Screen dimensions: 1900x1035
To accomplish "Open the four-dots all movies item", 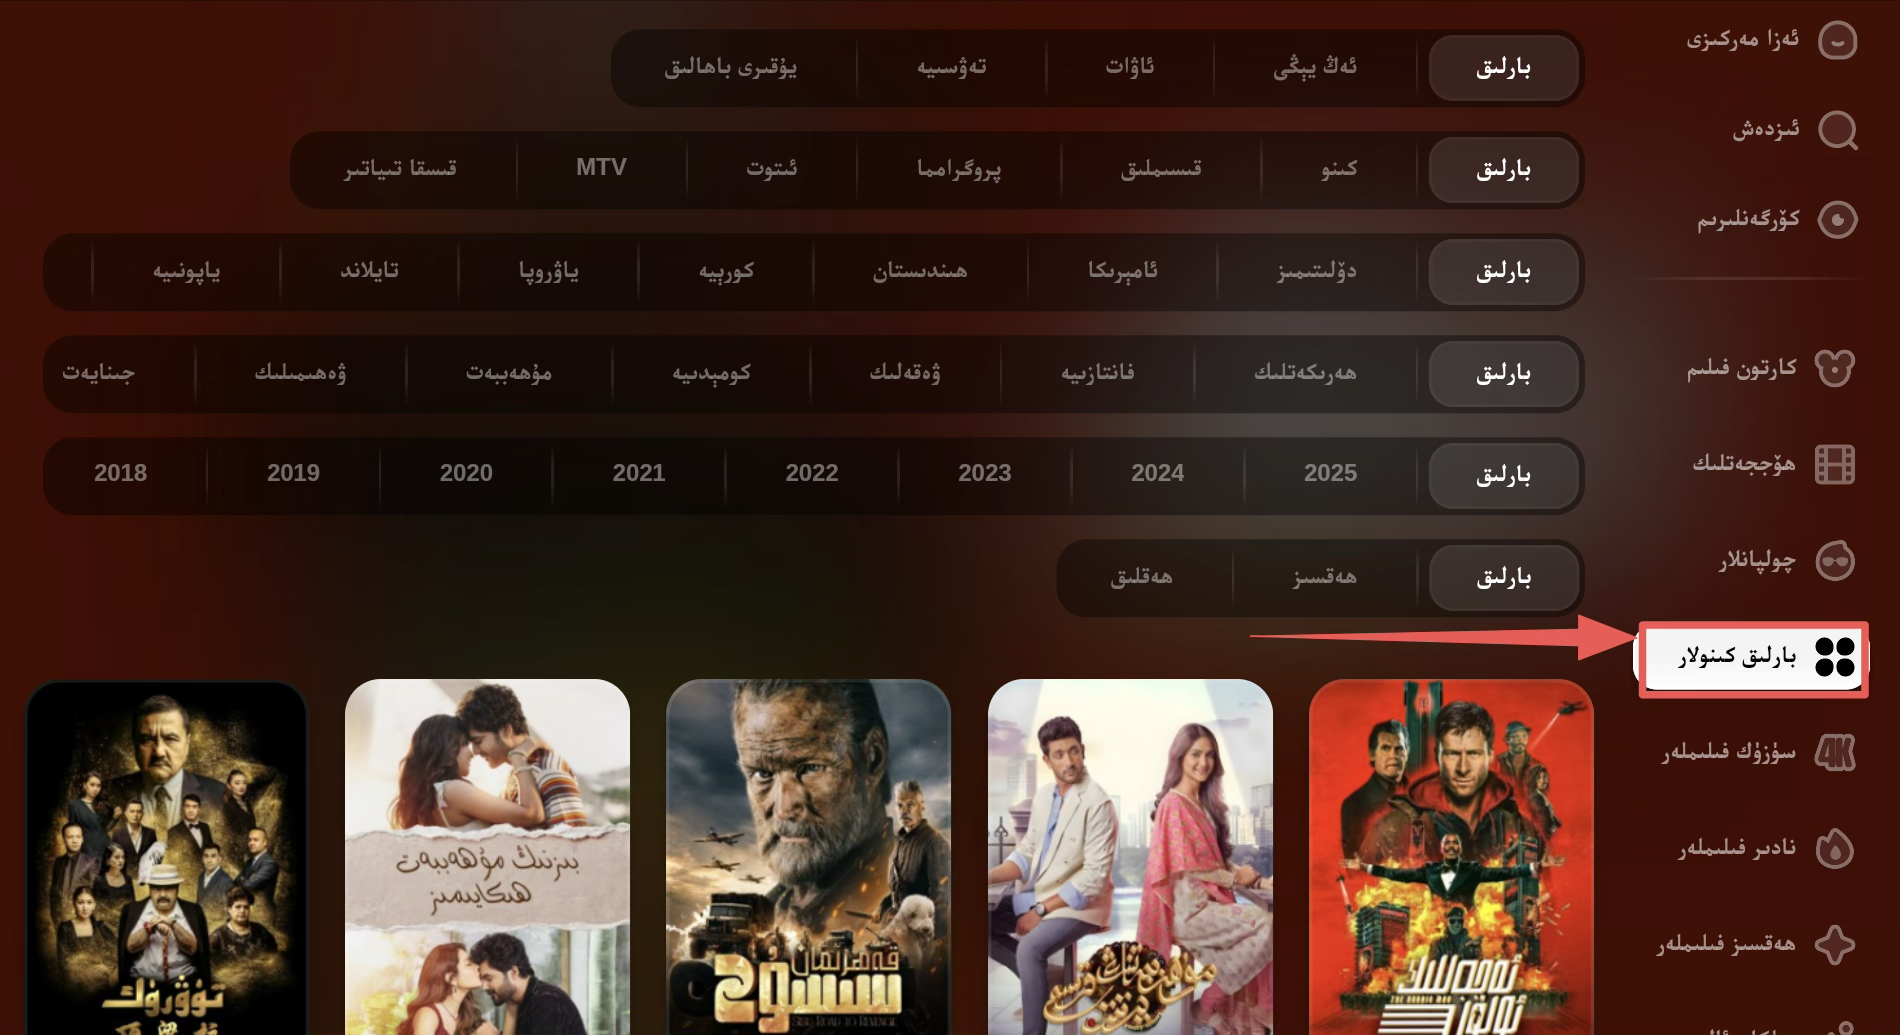I will [x=1753, y=657].
